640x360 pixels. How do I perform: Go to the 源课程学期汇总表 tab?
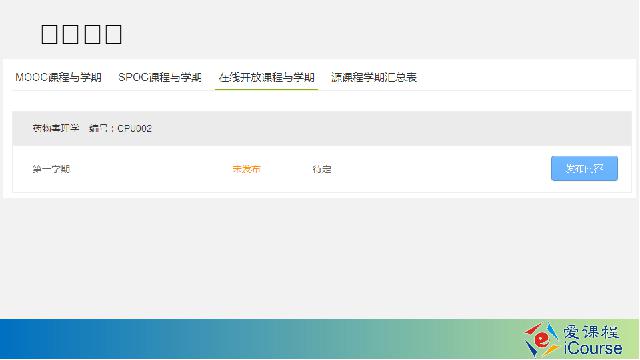click(x=373, y=77)
